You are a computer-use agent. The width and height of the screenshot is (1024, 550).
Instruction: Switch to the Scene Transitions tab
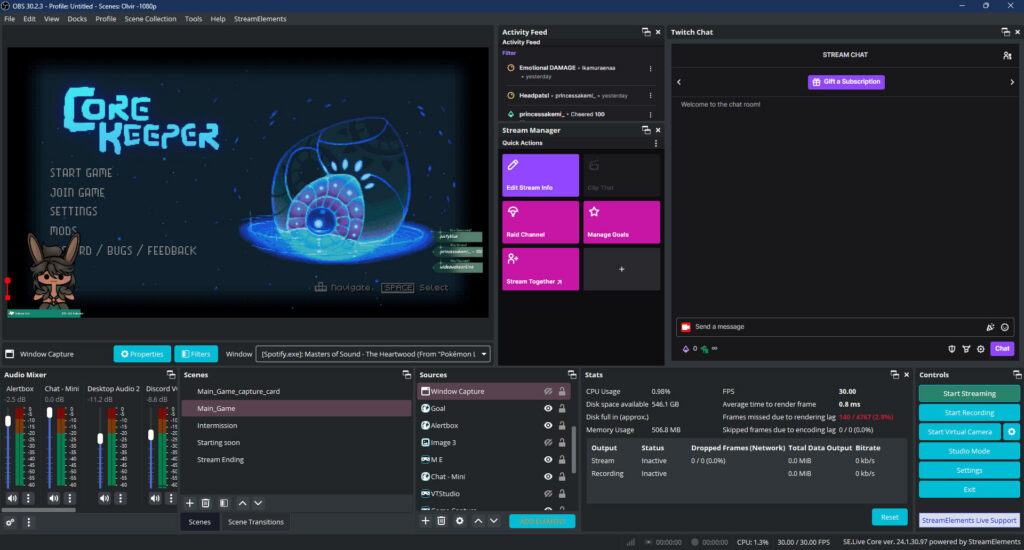click(255, 522)
